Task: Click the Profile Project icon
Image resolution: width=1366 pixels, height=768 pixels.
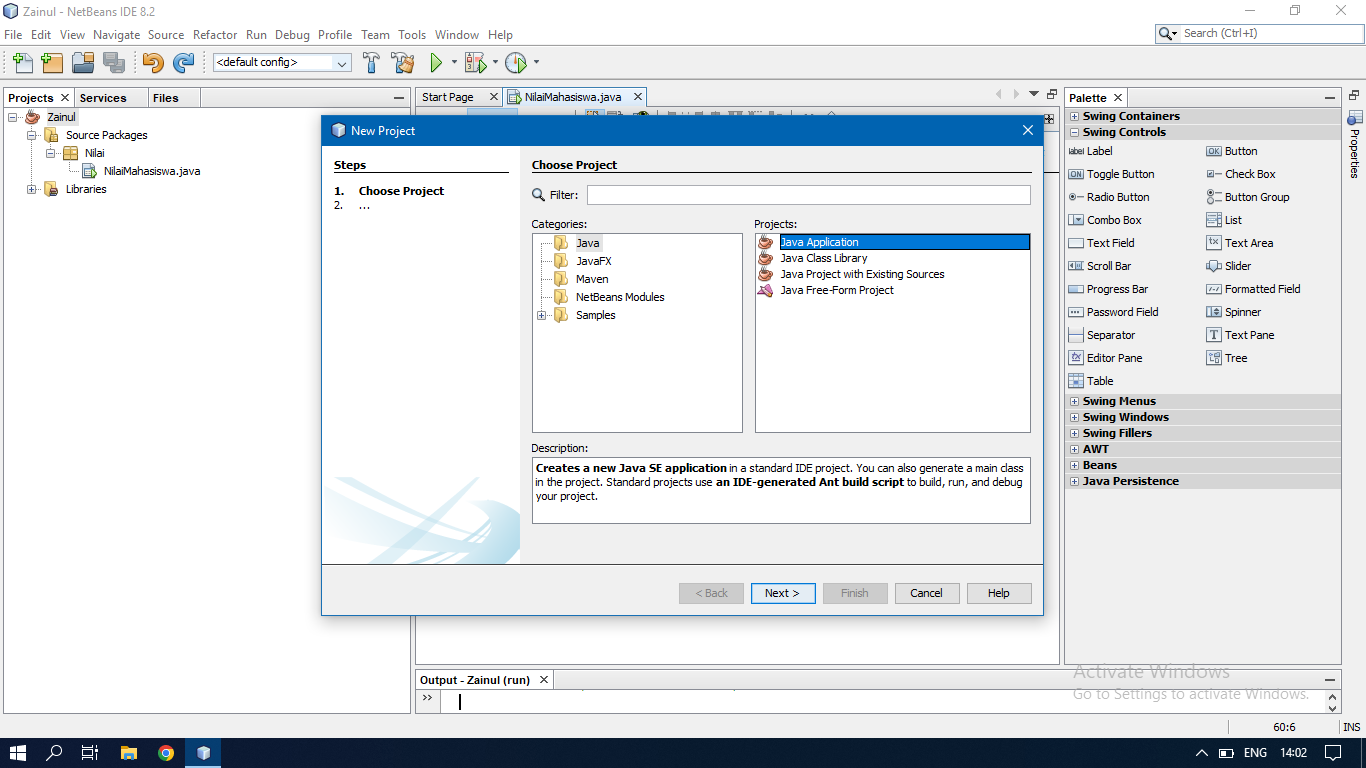Action: pyautogui.click(x=515, y=63)
